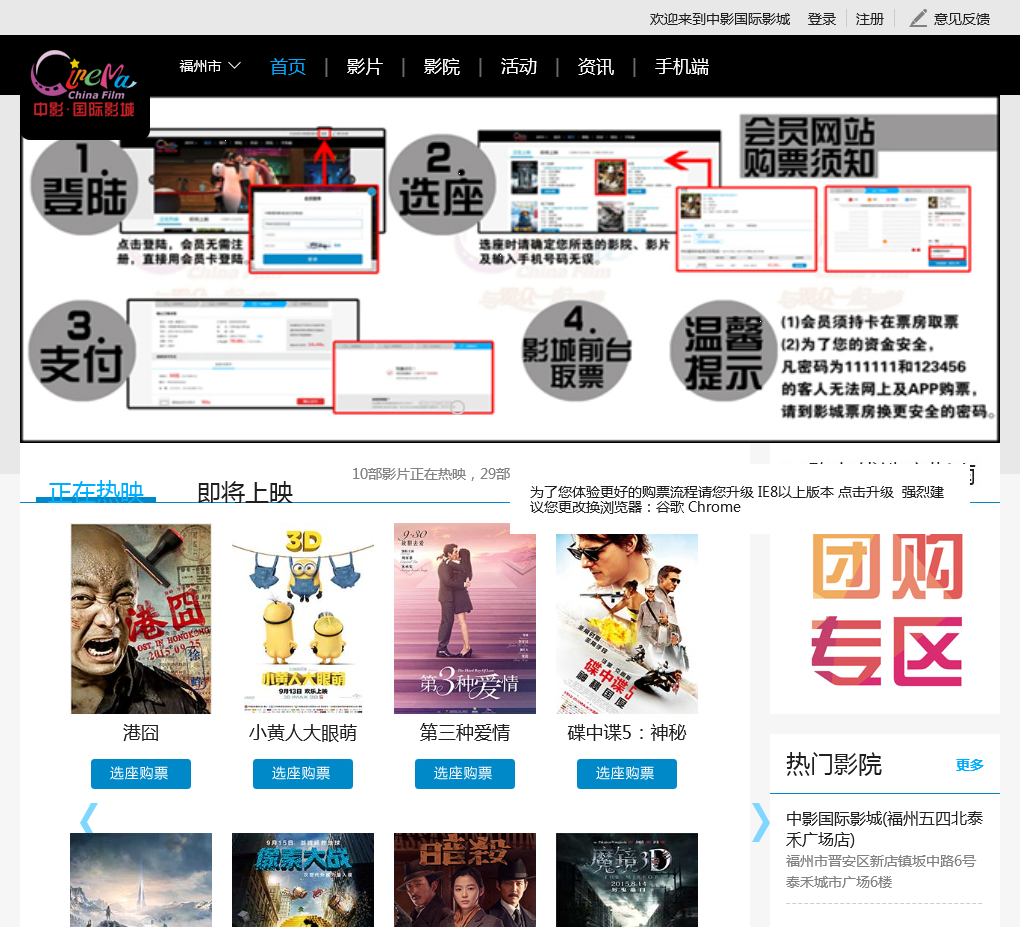Click 选座购票 under 小黄人大眼萌
The height and width of the screenshot is (927, 1020).
click(x=302, y=773)
